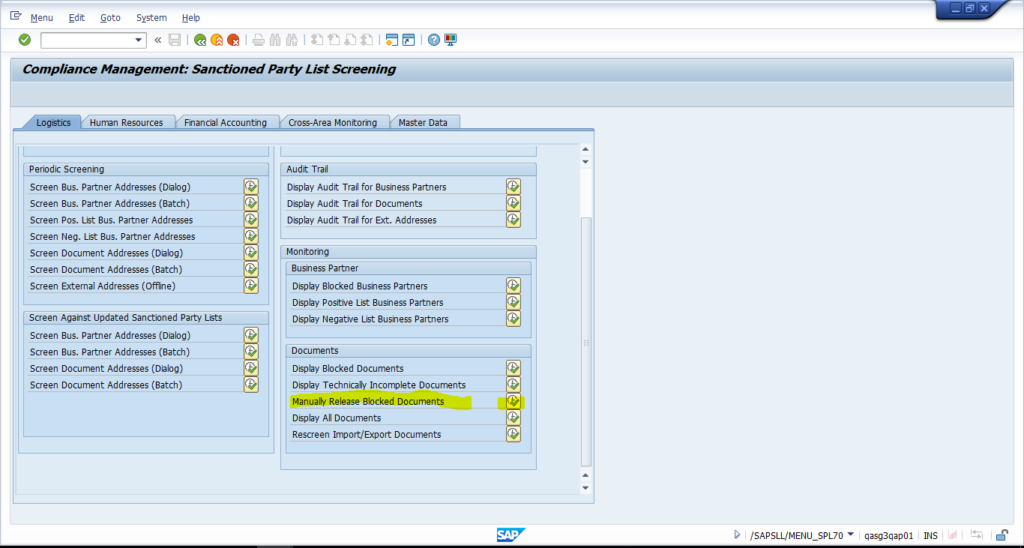Execute Screen Document Addresses (Dialog) under Updated Sanctioned Lists
The width and height of the screenshot is (1024, 548).
251,368
